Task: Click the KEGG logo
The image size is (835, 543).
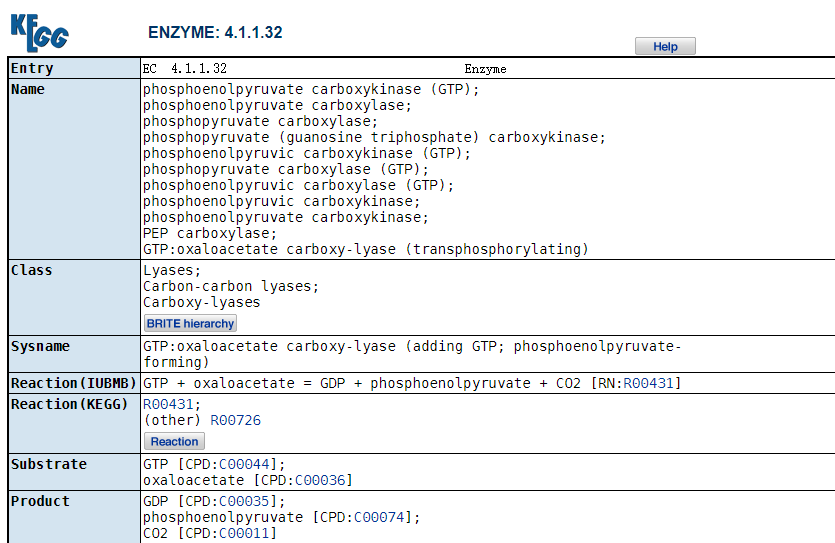Action: [39, 32]
